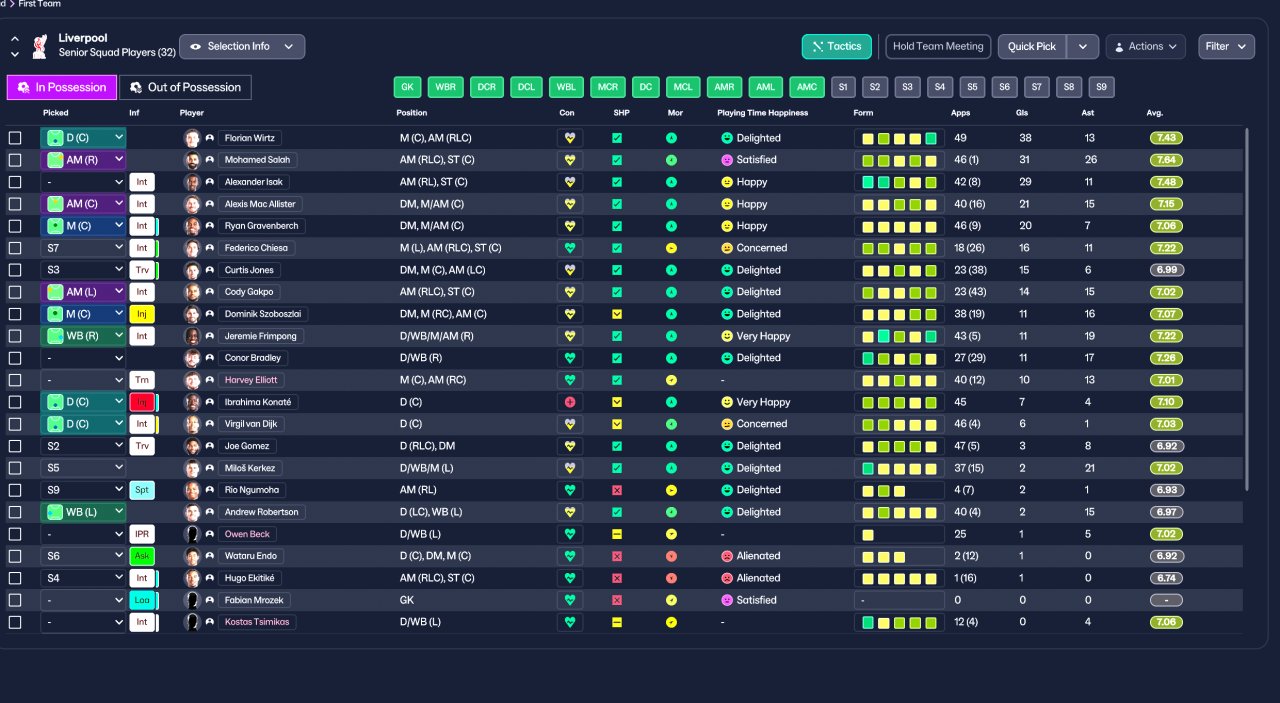Select the S1 substitute slot tab
The image size is (1280, 703).
[x=843, y=87]
